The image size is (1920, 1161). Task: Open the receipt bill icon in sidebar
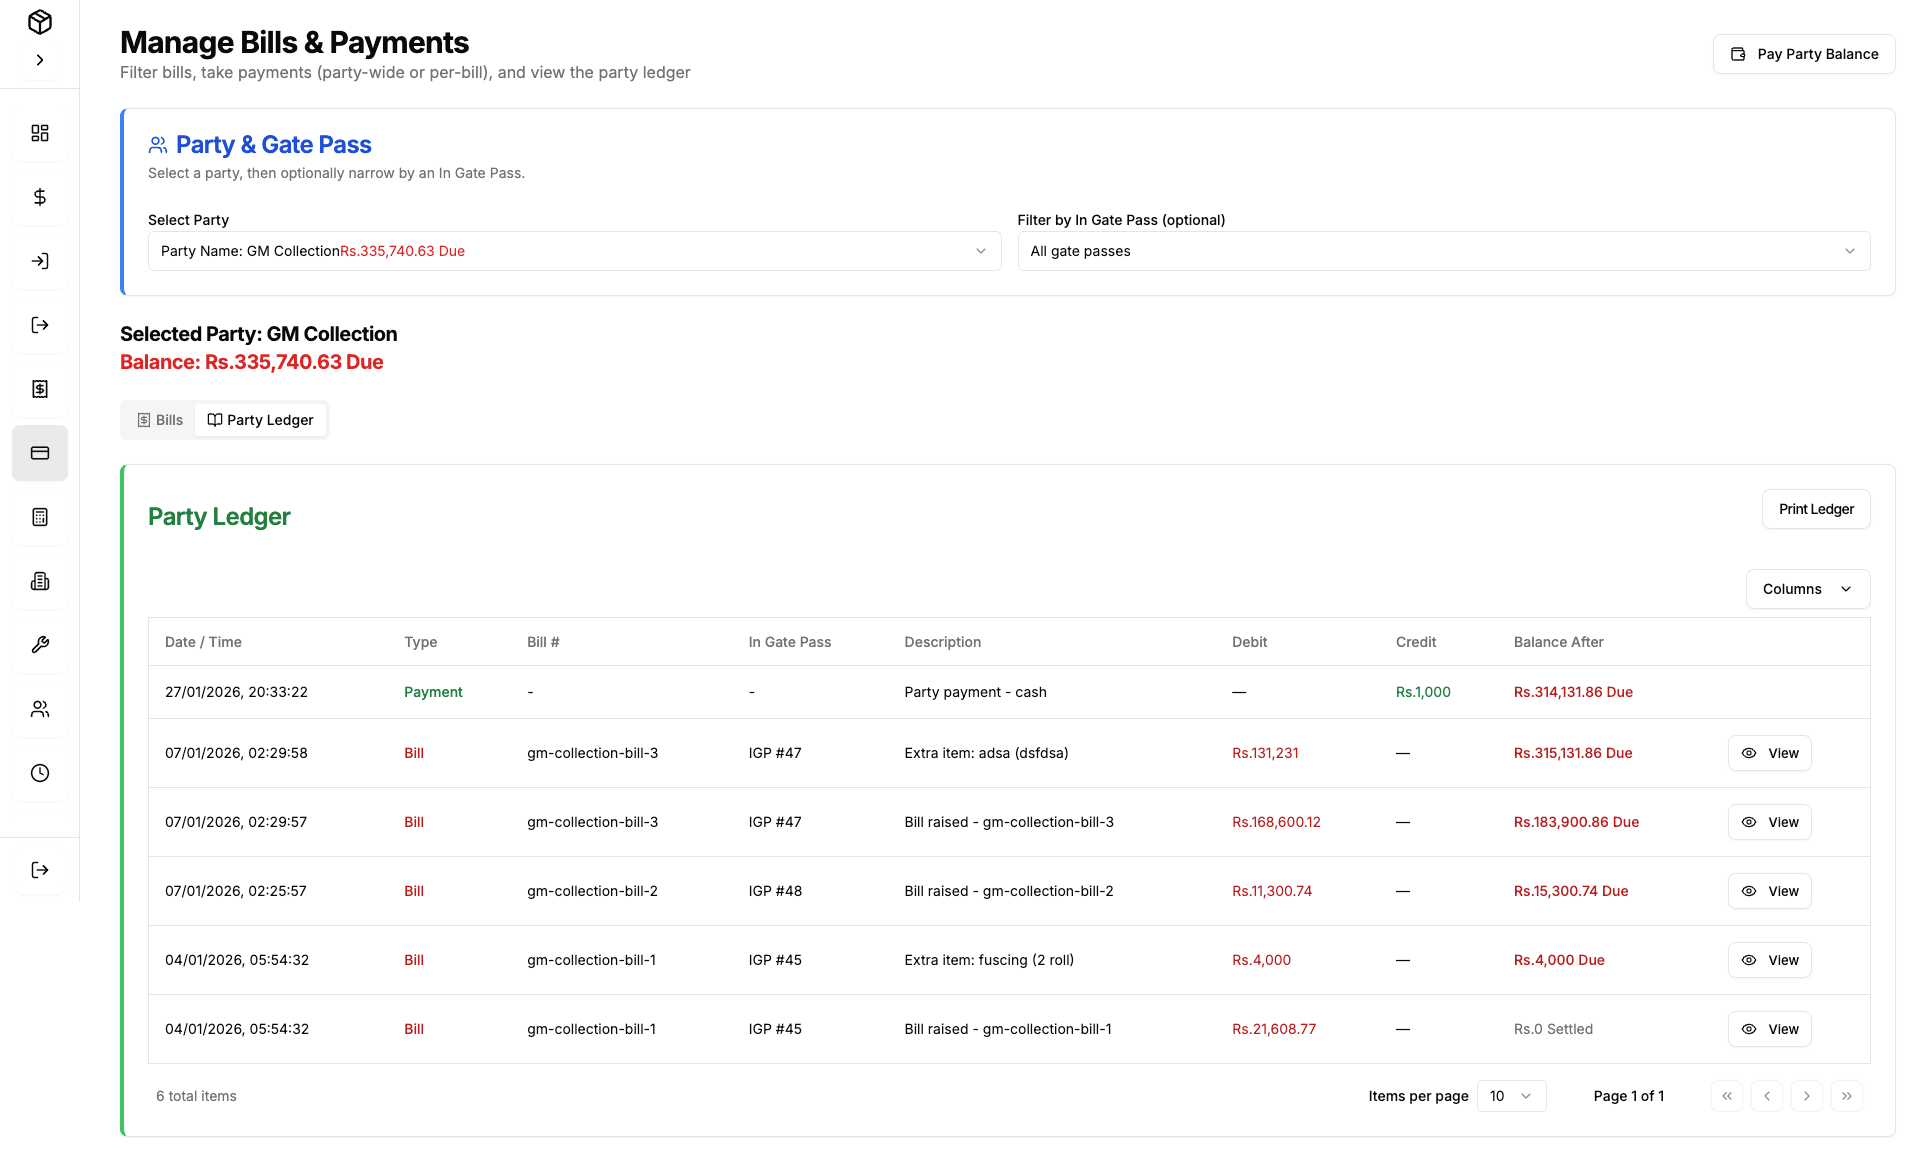pos(40,389)
